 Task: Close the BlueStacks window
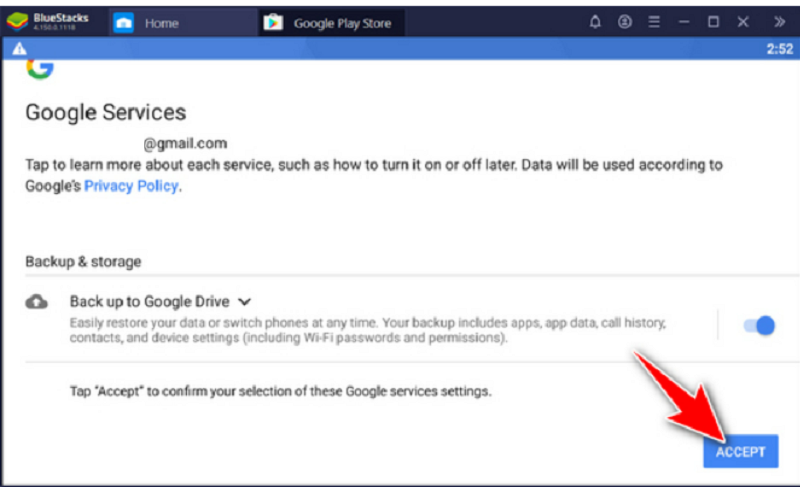743,22
